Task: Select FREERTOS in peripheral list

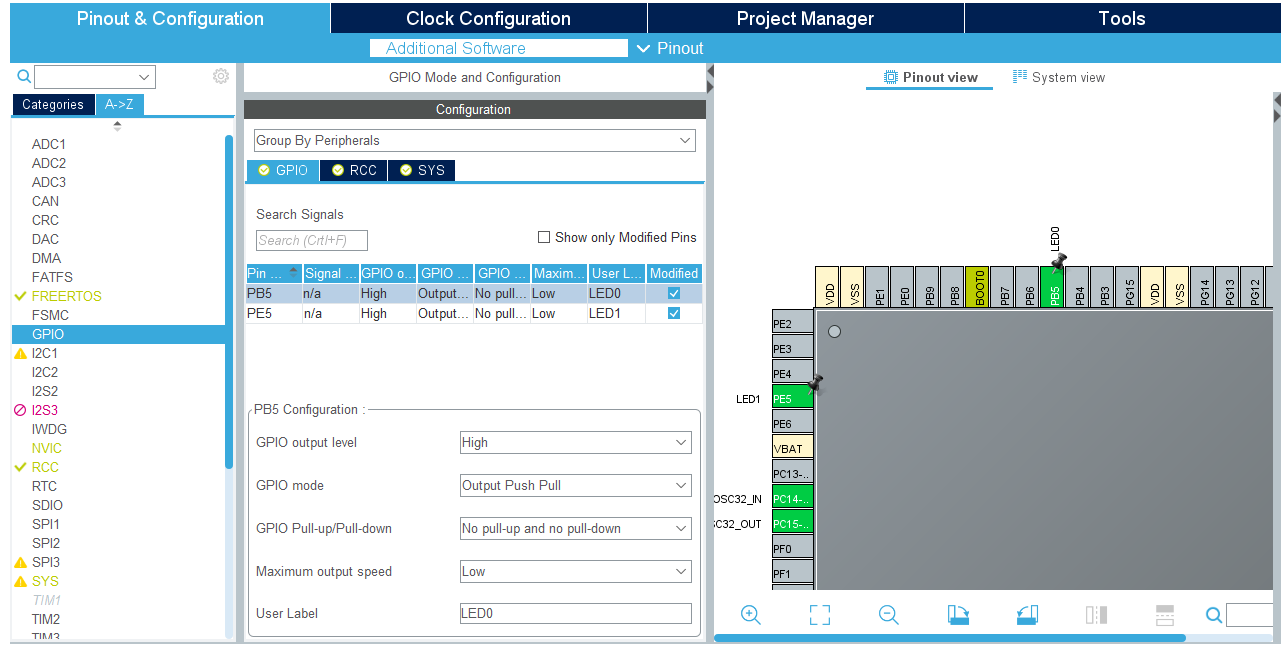Action: (x=66, y=296)
